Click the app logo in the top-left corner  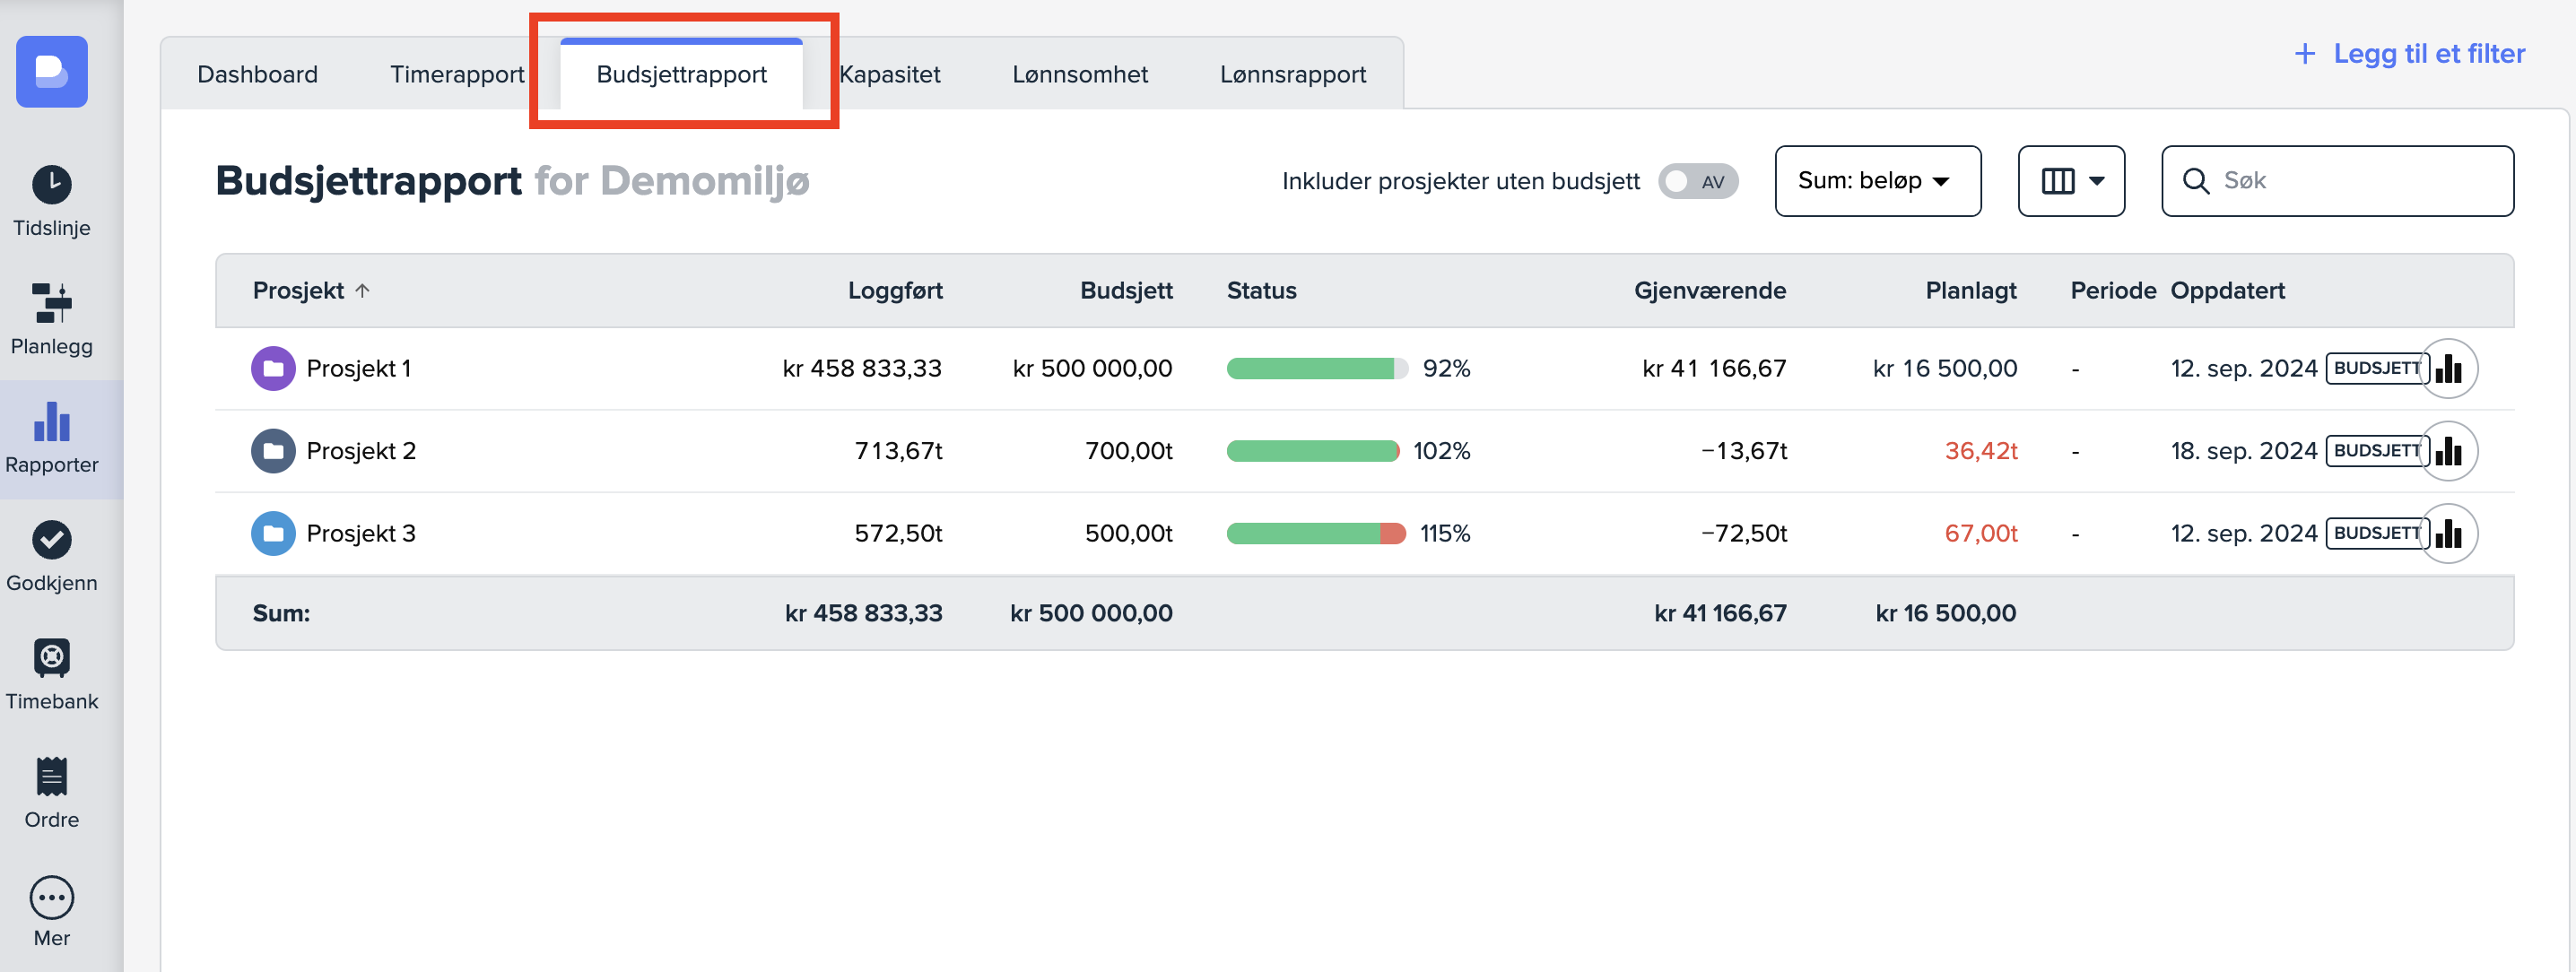(51, 72)
